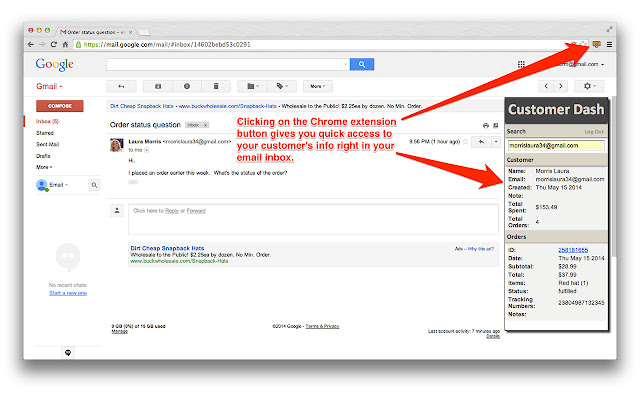Open the Chrome hamburger menu
This screenshot has width=640, height=400.
[609, 44]
